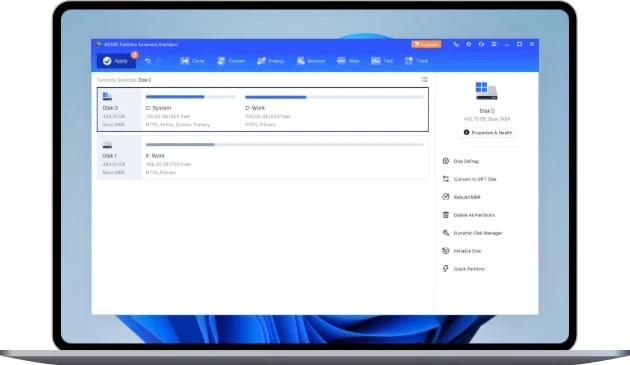The width and height of the screenshot is (630, 365).
Task: Click the key/register icon in title bar
Action: pyautogui.click(x=456, y=44)
